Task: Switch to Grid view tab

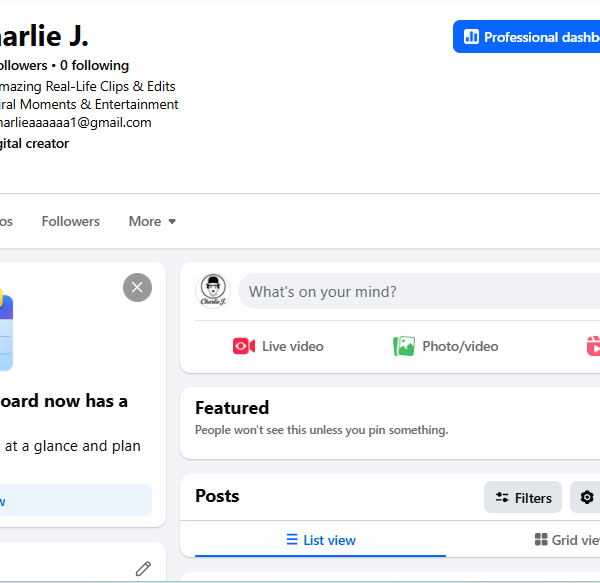Action: 567,540
